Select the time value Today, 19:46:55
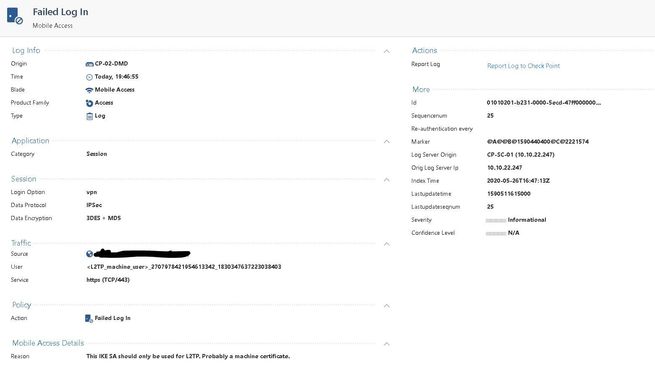The image size is (655, 370). click(x=116, y=76)
